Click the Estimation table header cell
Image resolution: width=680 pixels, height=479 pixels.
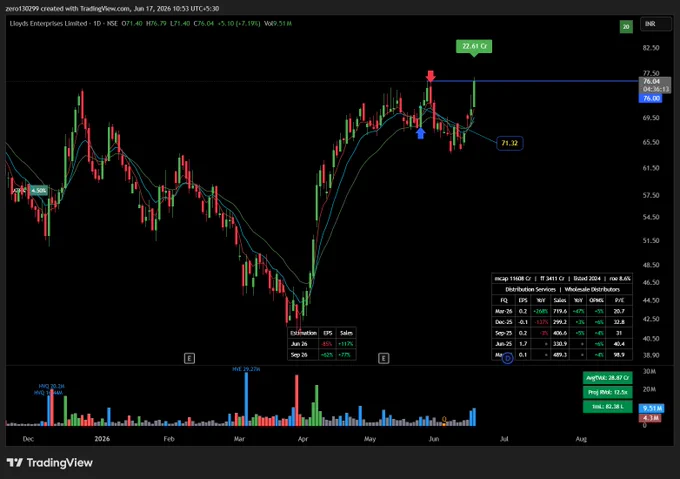click(303, 333)
